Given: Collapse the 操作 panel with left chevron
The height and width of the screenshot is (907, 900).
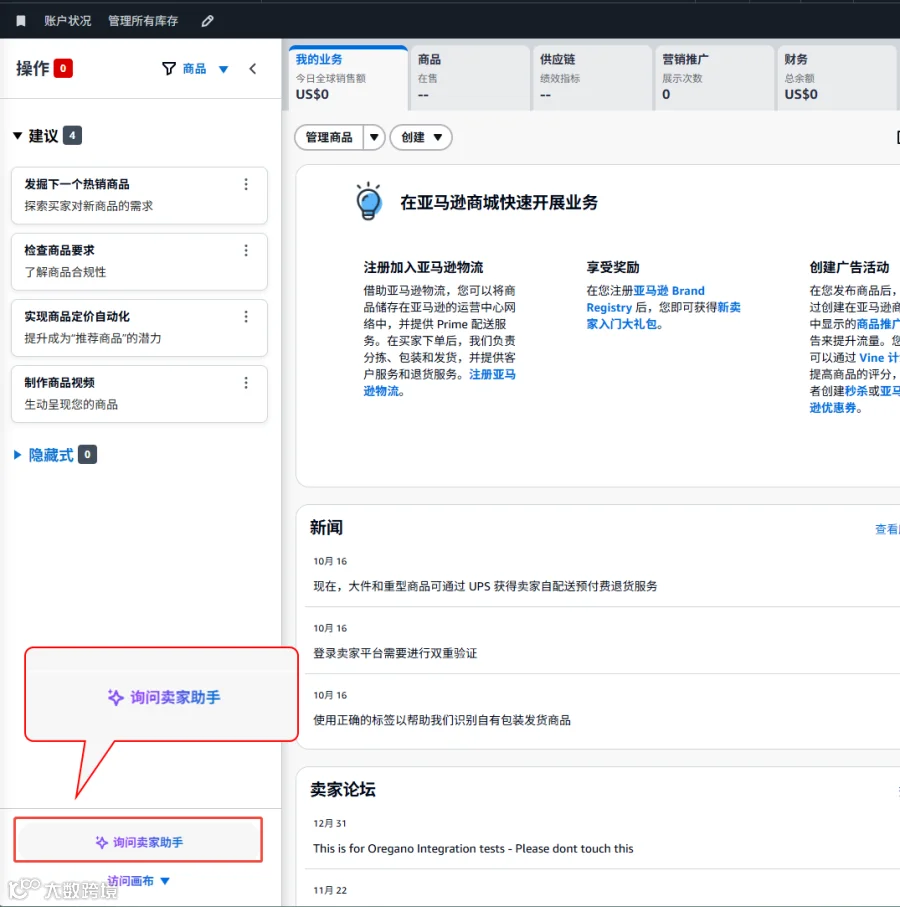Looking at the screenshot, I should pos(253,69).
